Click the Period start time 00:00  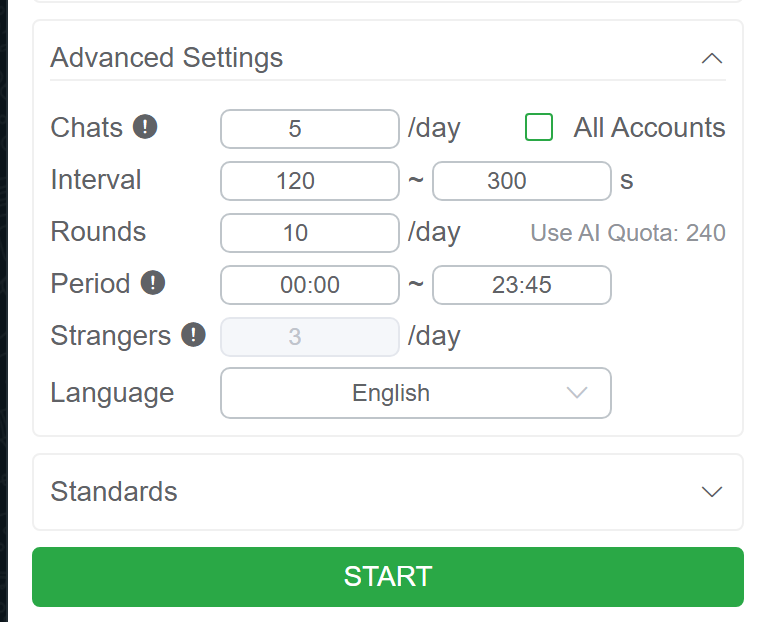point(310,285)
